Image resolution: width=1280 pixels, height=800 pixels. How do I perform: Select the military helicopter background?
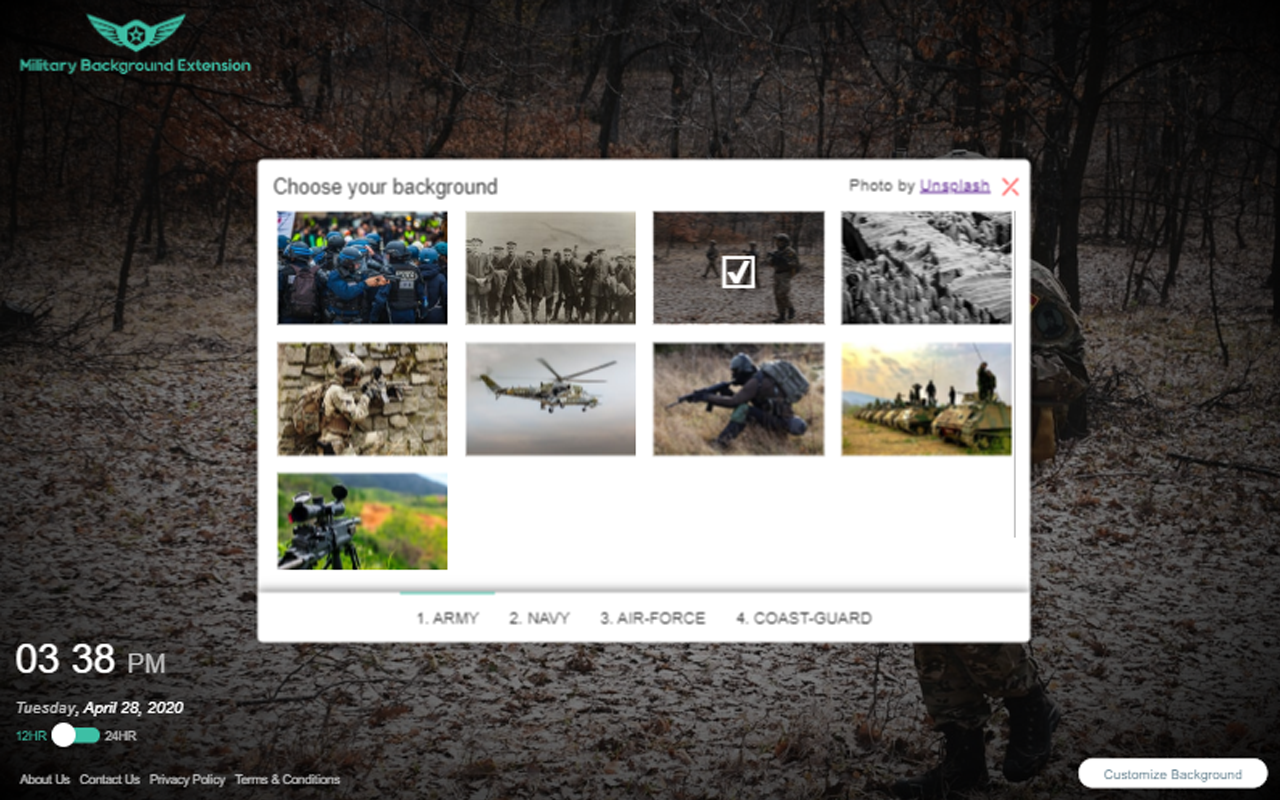549,397
